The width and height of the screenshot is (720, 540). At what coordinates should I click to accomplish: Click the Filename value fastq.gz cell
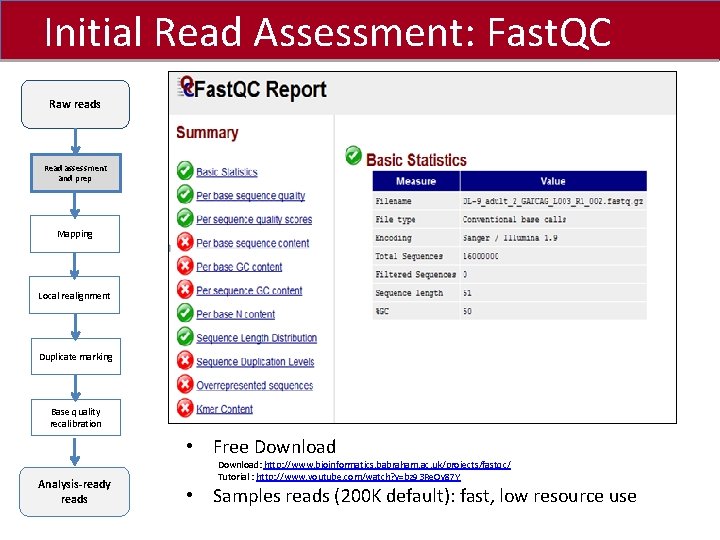[553, 201]
